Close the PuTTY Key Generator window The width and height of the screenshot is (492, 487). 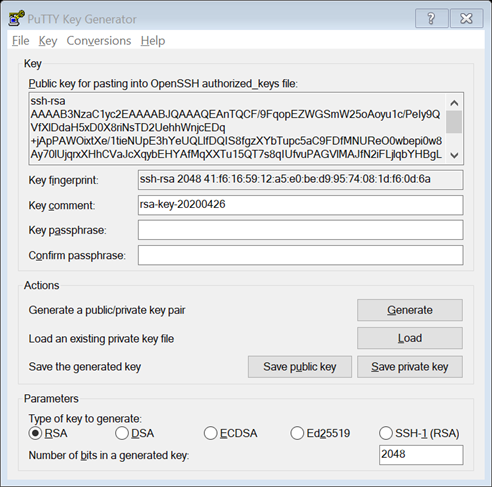click(x=466, y=18)
